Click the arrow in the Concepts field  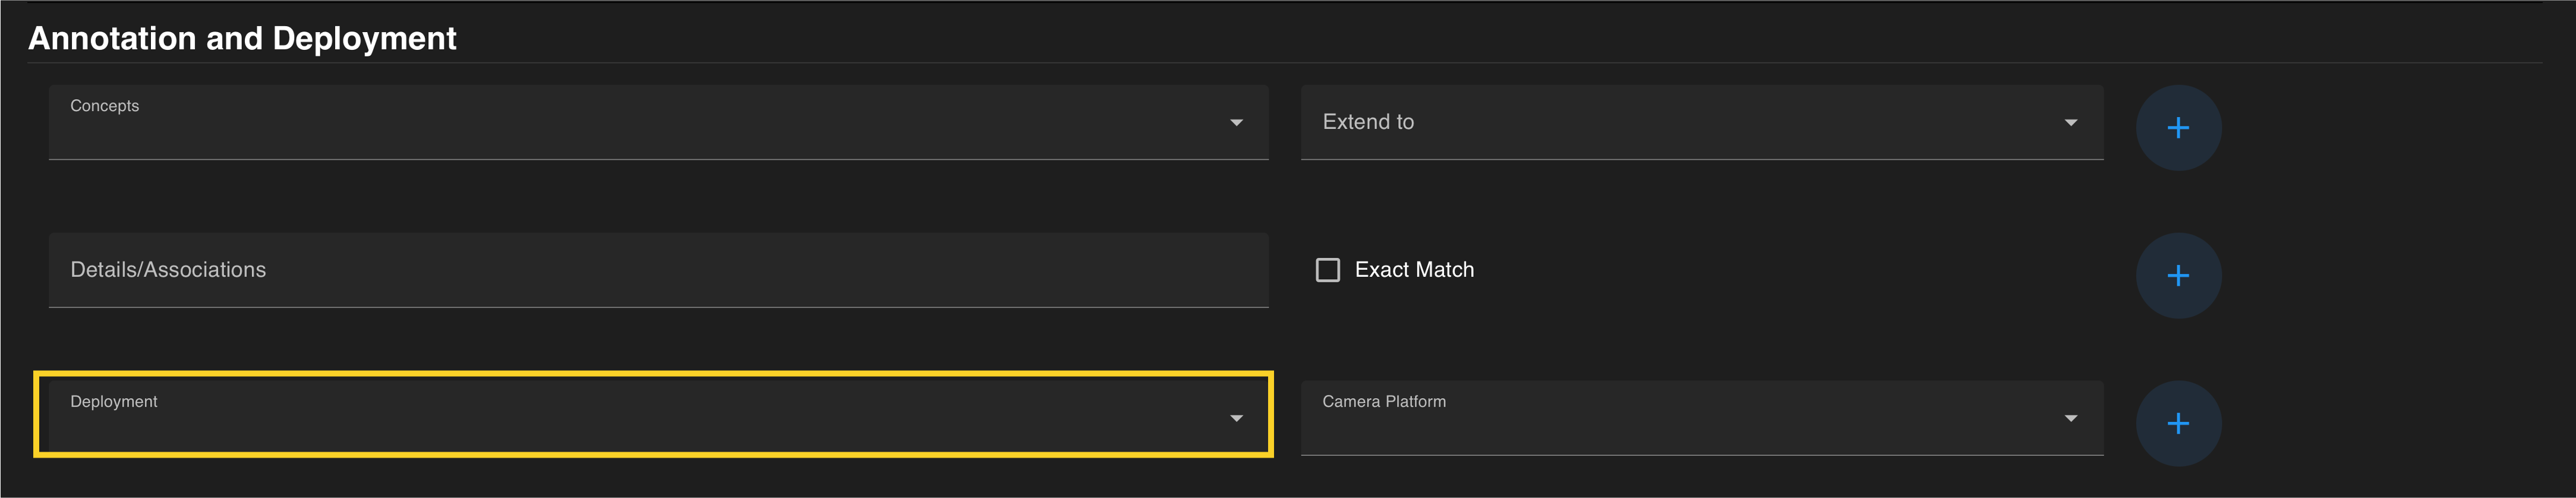pos(1236,122)
